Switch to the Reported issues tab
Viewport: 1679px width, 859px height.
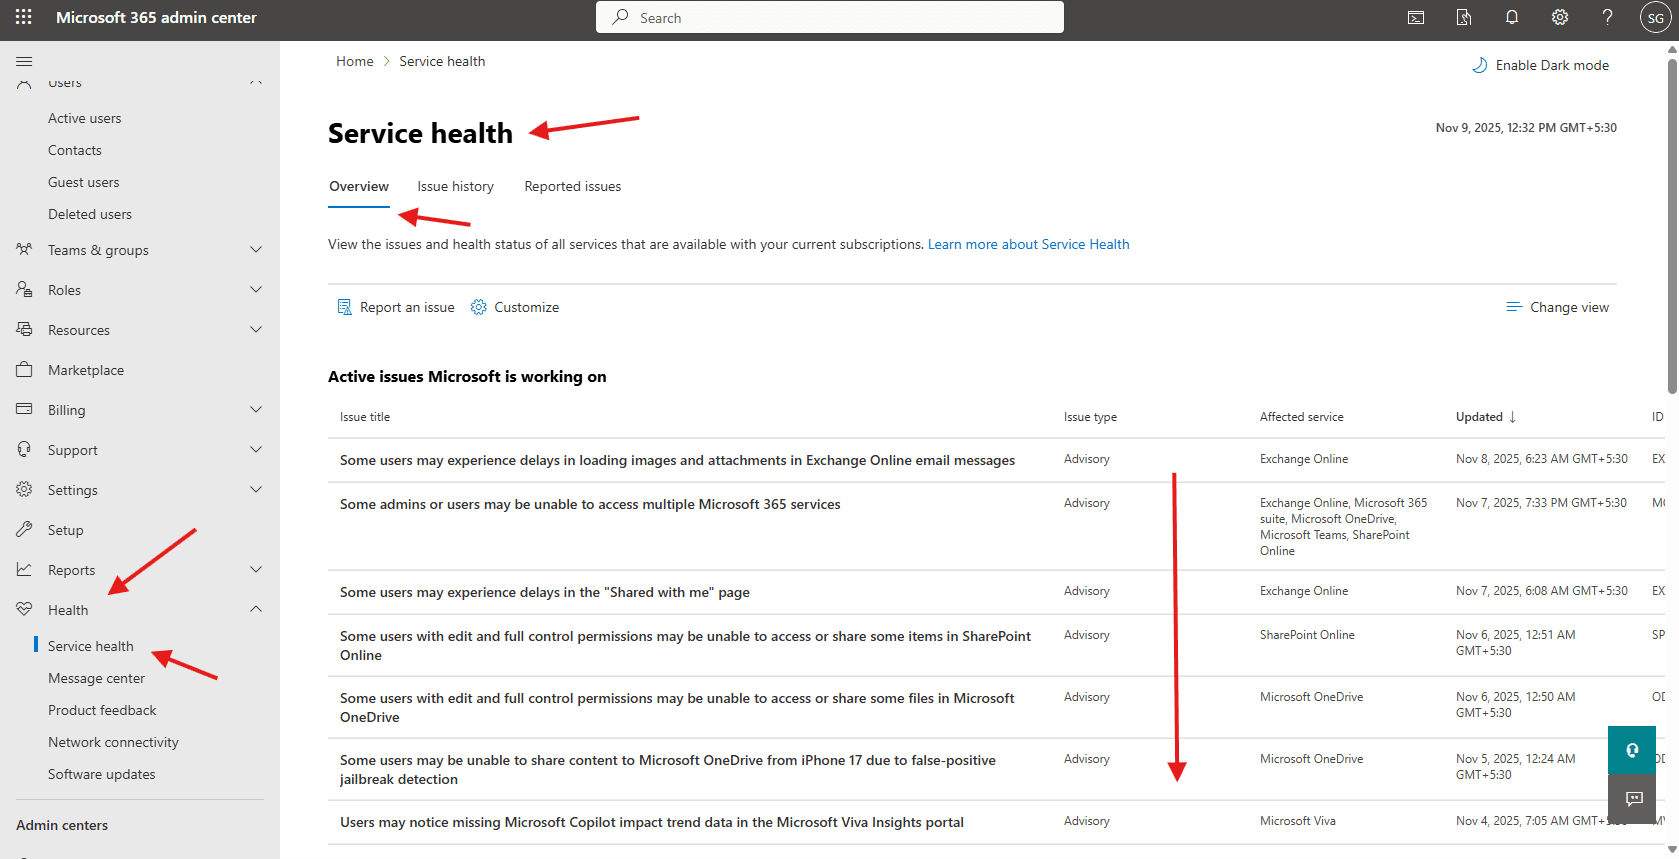tap(573, 186)
